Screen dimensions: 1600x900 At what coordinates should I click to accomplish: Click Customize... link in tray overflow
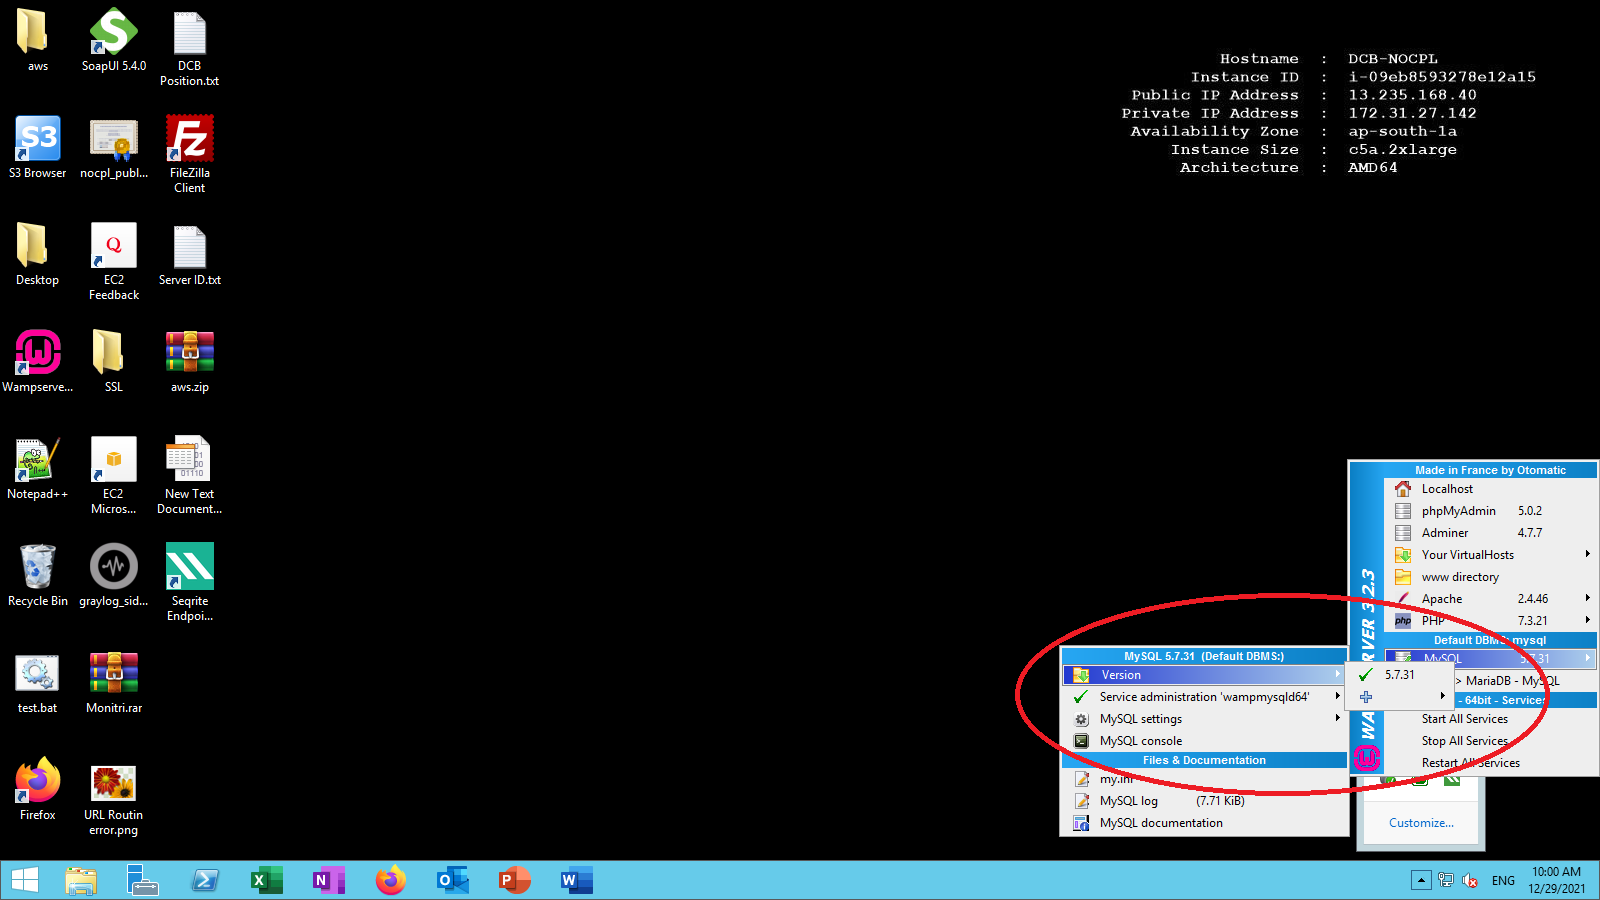[1421, 823]
